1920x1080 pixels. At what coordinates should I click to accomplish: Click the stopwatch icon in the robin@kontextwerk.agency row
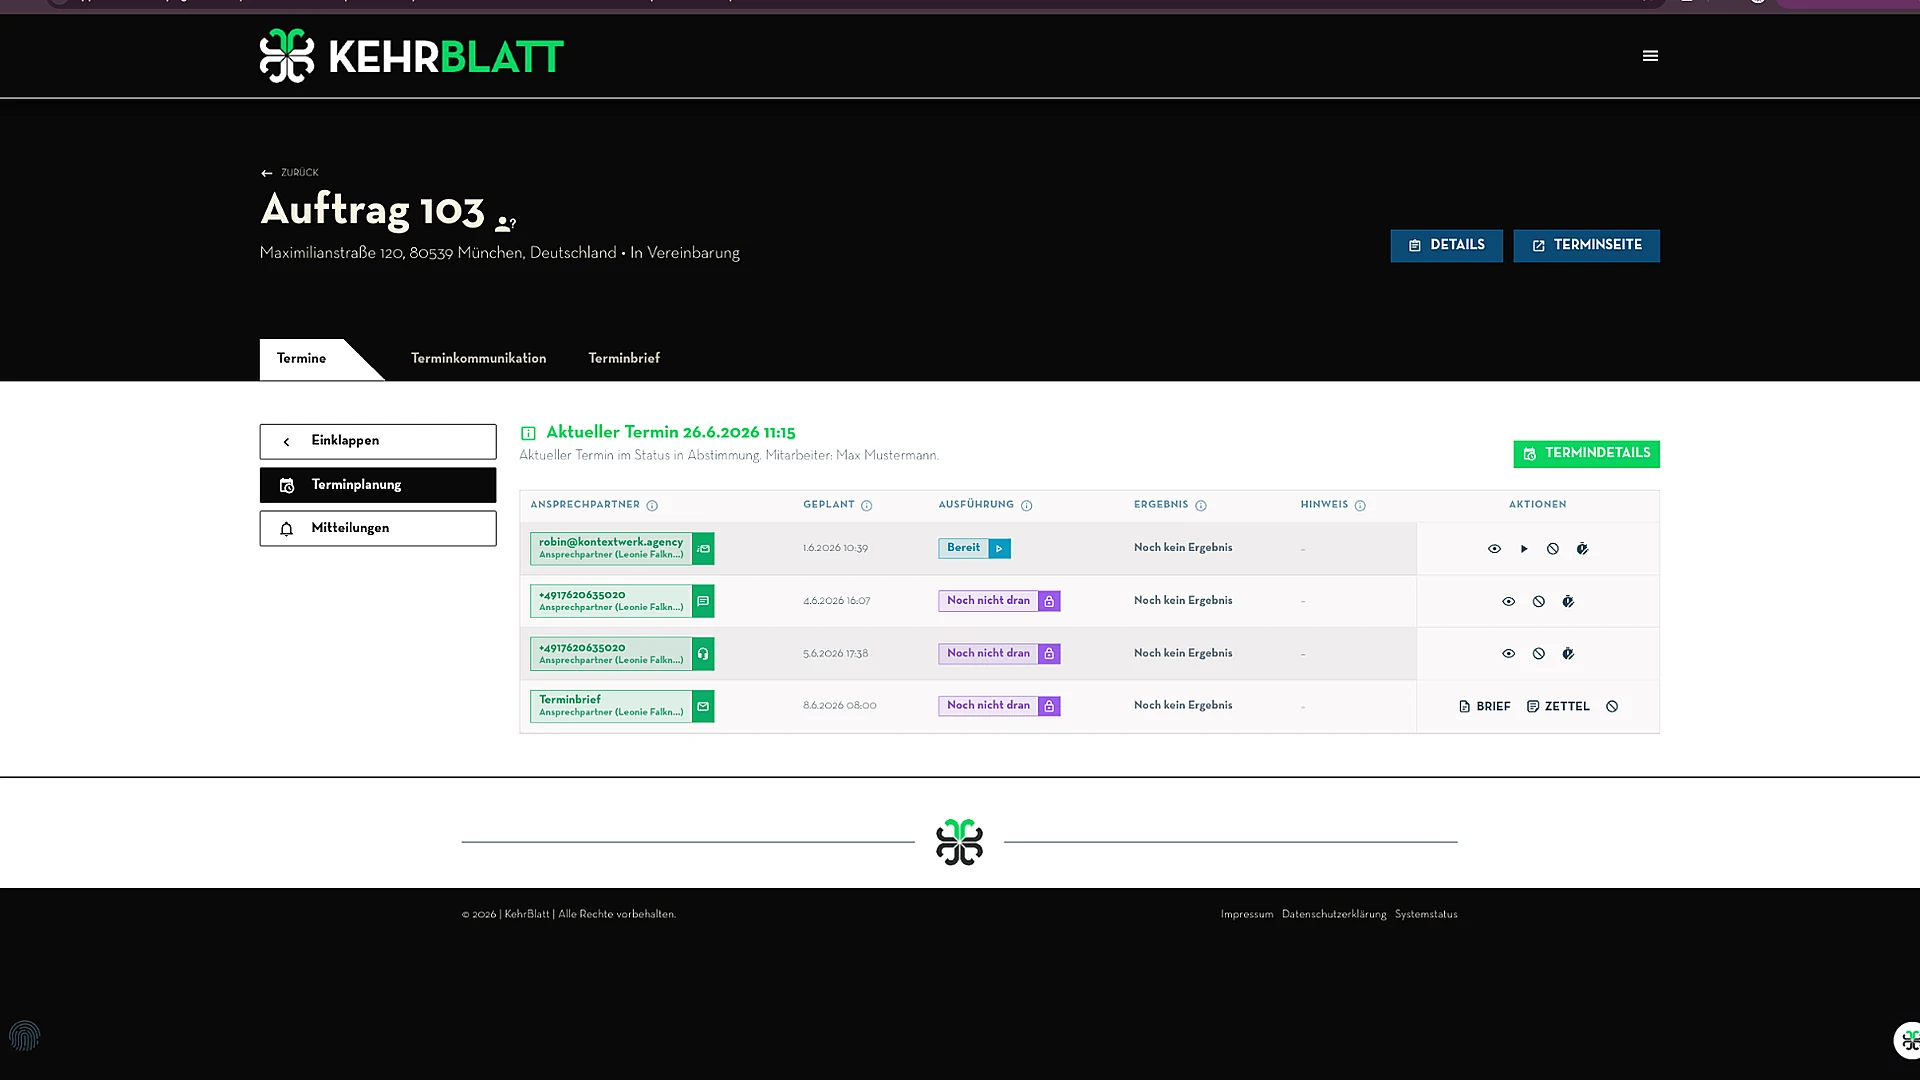[x=1582, y=549]
